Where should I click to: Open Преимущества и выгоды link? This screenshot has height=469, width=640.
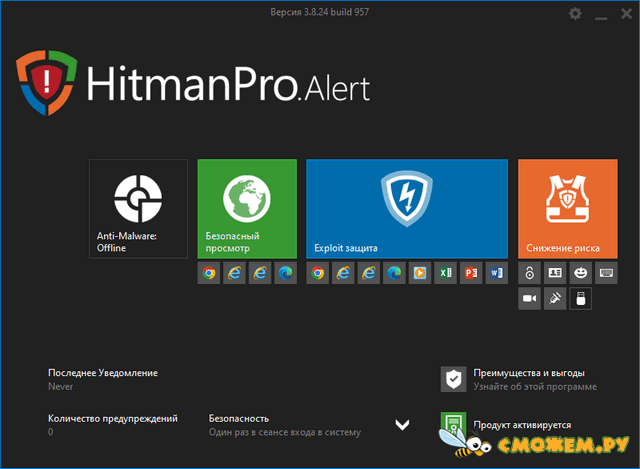coord(529,373)
